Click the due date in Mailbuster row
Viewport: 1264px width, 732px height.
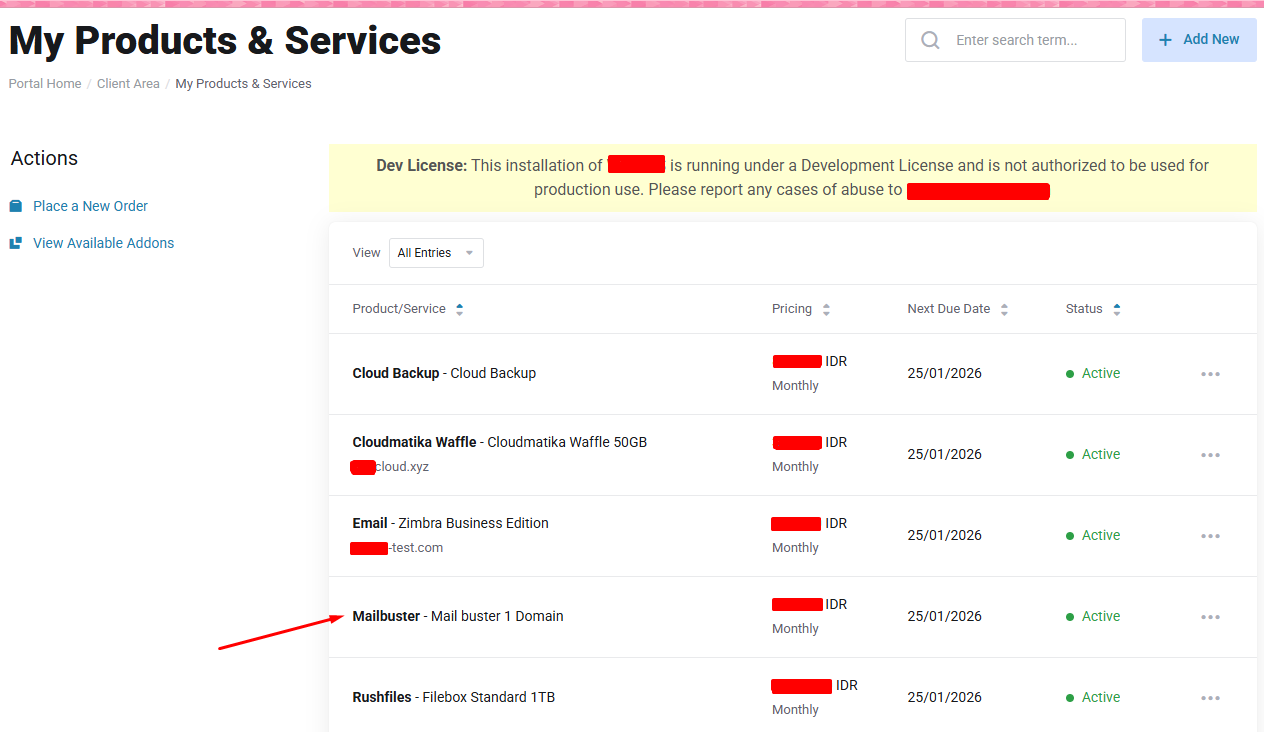click(944, 616)
